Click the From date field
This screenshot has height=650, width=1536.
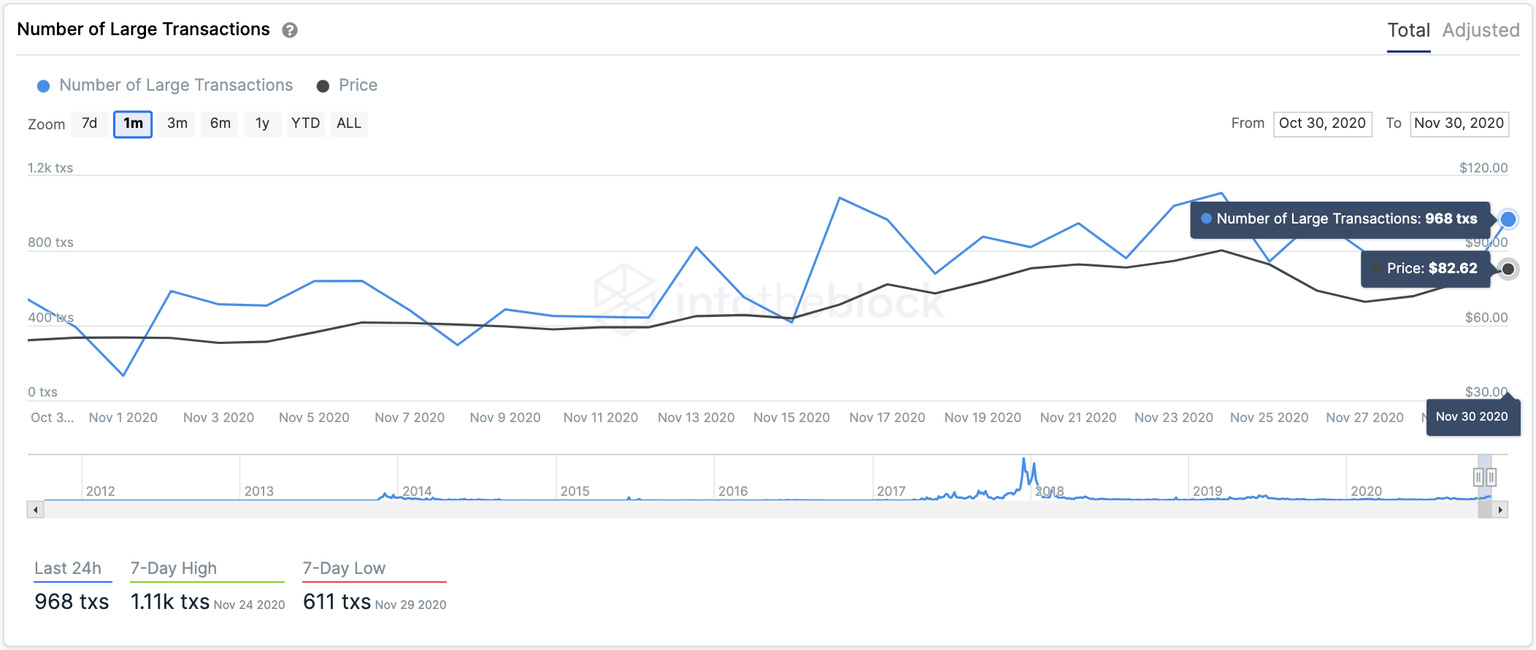pyautogui.click(x=1322, y=123)
